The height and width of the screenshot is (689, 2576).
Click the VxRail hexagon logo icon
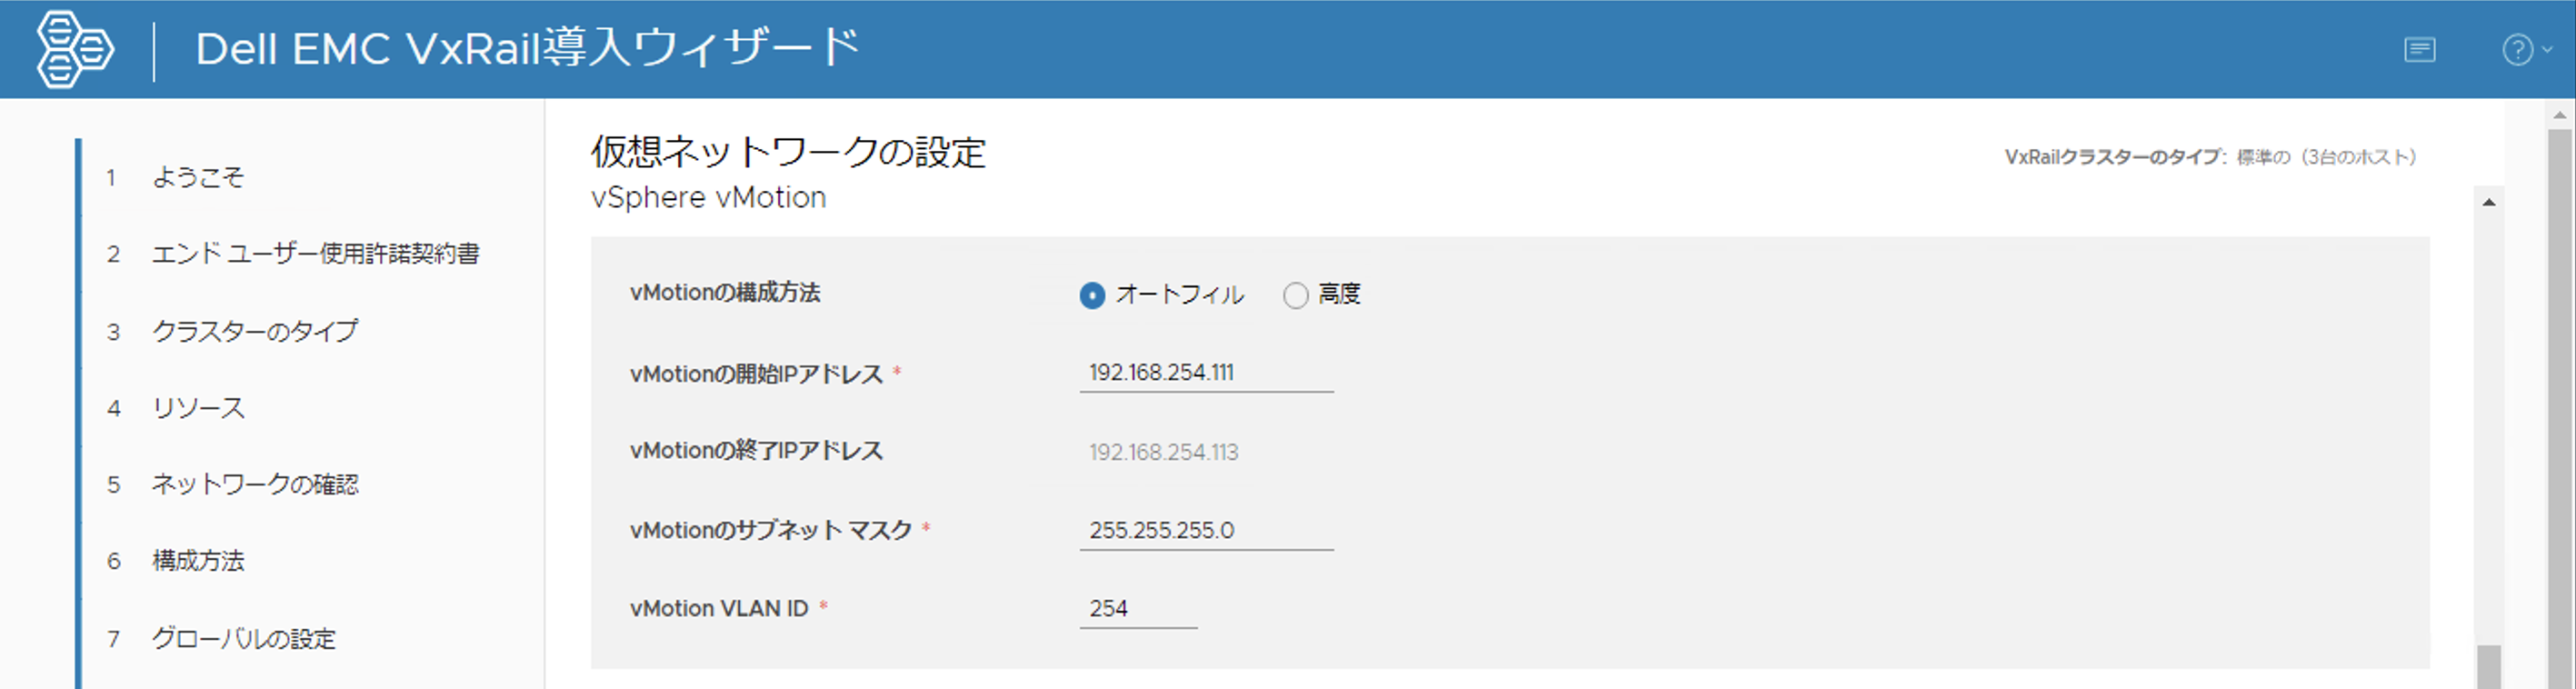[74, 49]
